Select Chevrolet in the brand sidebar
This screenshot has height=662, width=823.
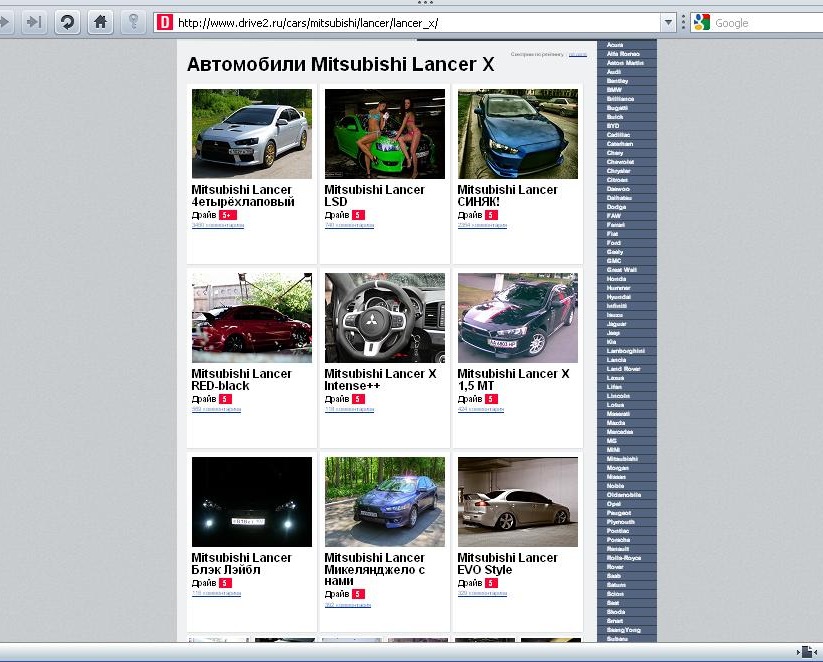tap(620, 162)
